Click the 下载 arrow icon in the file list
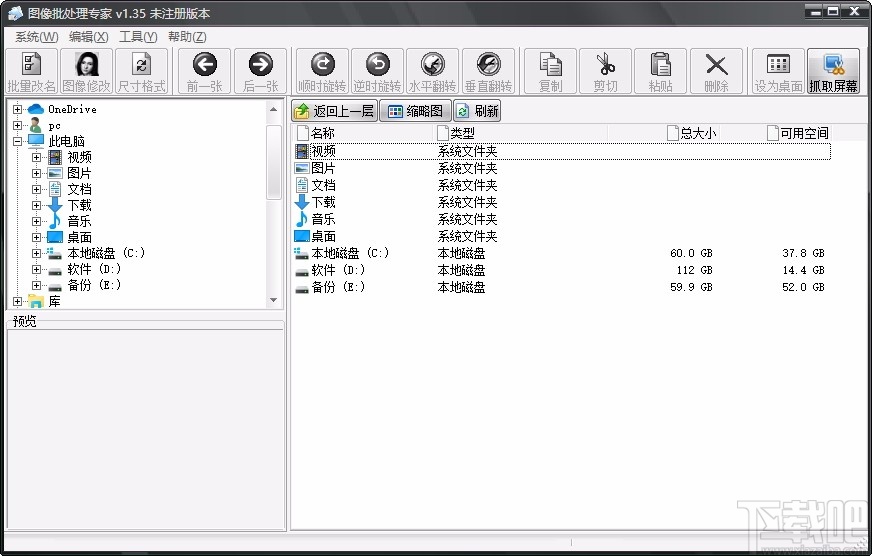 click(x=301, y=202)
